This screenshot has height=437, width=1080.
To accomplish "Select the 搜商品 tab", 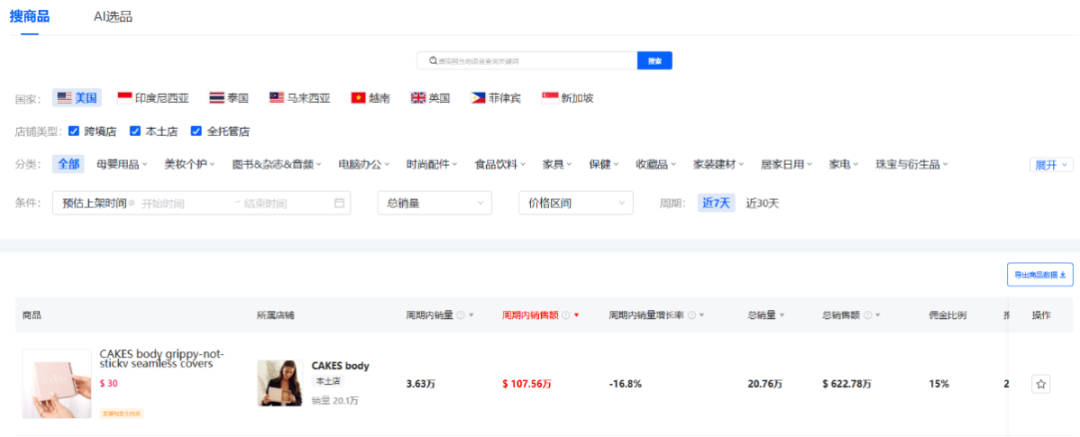I will 29,17.
